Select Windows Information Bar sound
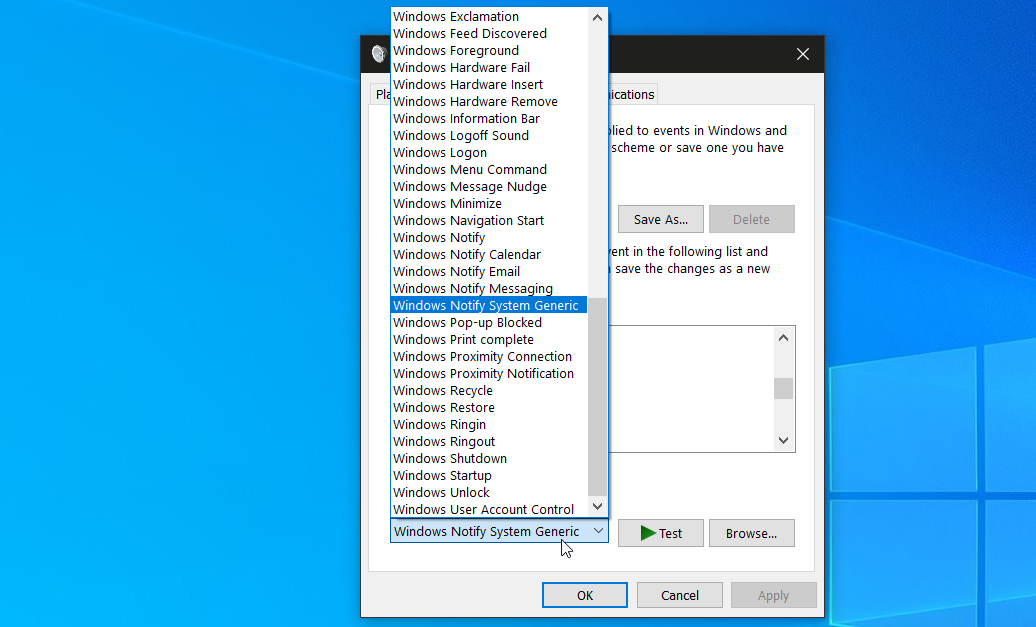This screenshot has width=1036, height=627. (x=489, y=119)
